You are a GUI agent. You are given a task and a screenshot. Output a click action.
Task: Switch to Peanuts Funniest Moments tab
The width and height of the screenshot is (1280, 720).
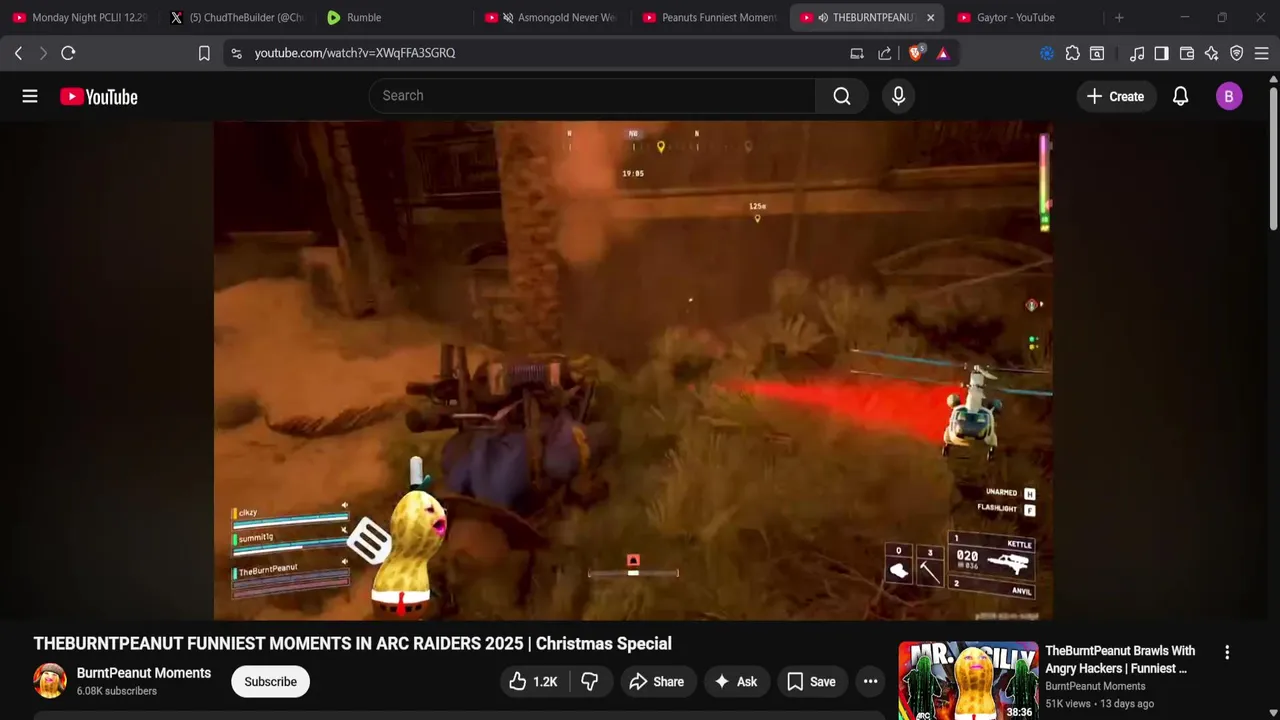(x=709, y=17)
